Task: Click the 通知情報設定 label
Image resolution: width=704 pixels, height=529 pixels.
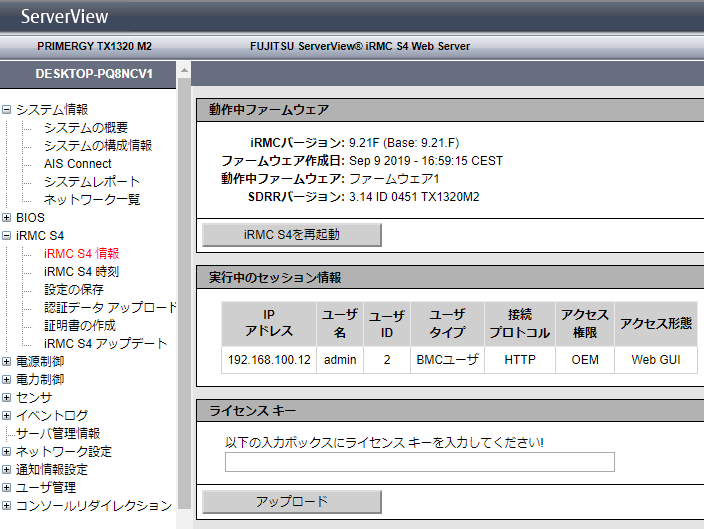Action: [52, 470]
